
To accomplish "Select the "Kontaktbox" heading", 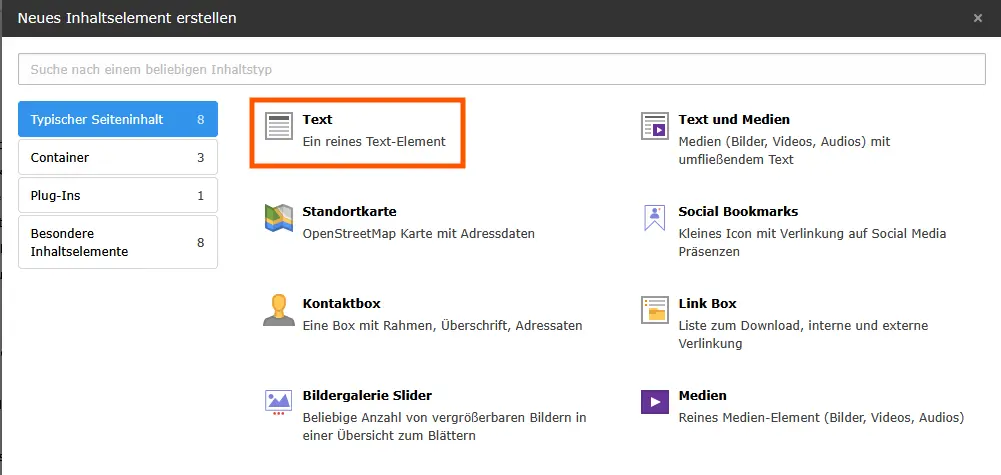I will tap(341, 304).
